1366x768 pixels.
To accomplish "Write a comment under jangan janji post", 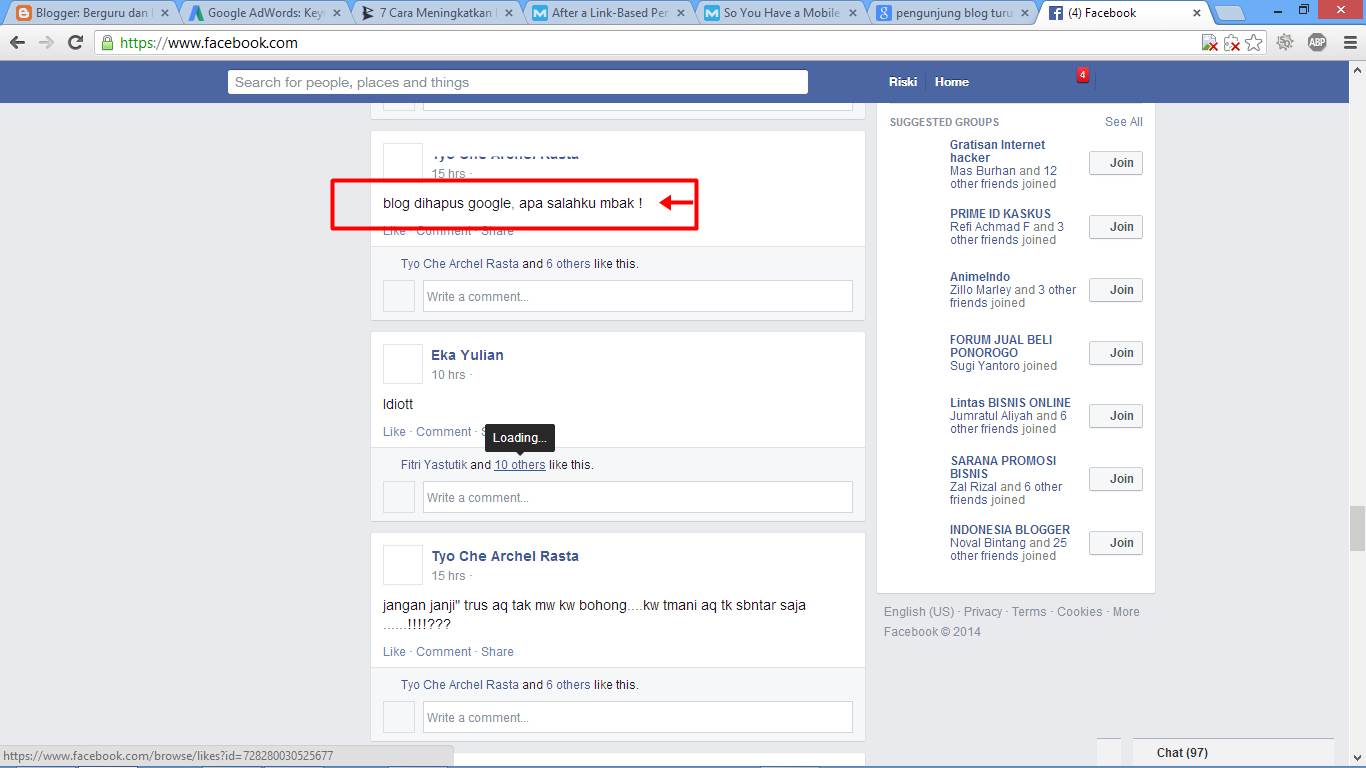I will pyautogui.click(x=638, y=717).
